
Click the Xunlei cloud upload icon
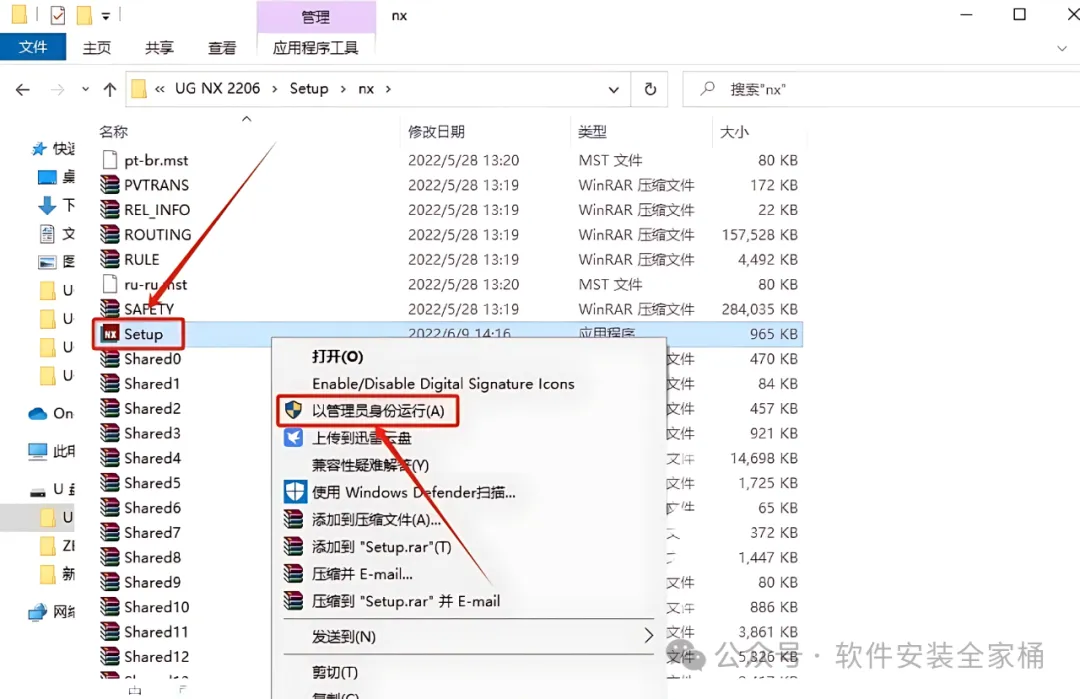293,437
